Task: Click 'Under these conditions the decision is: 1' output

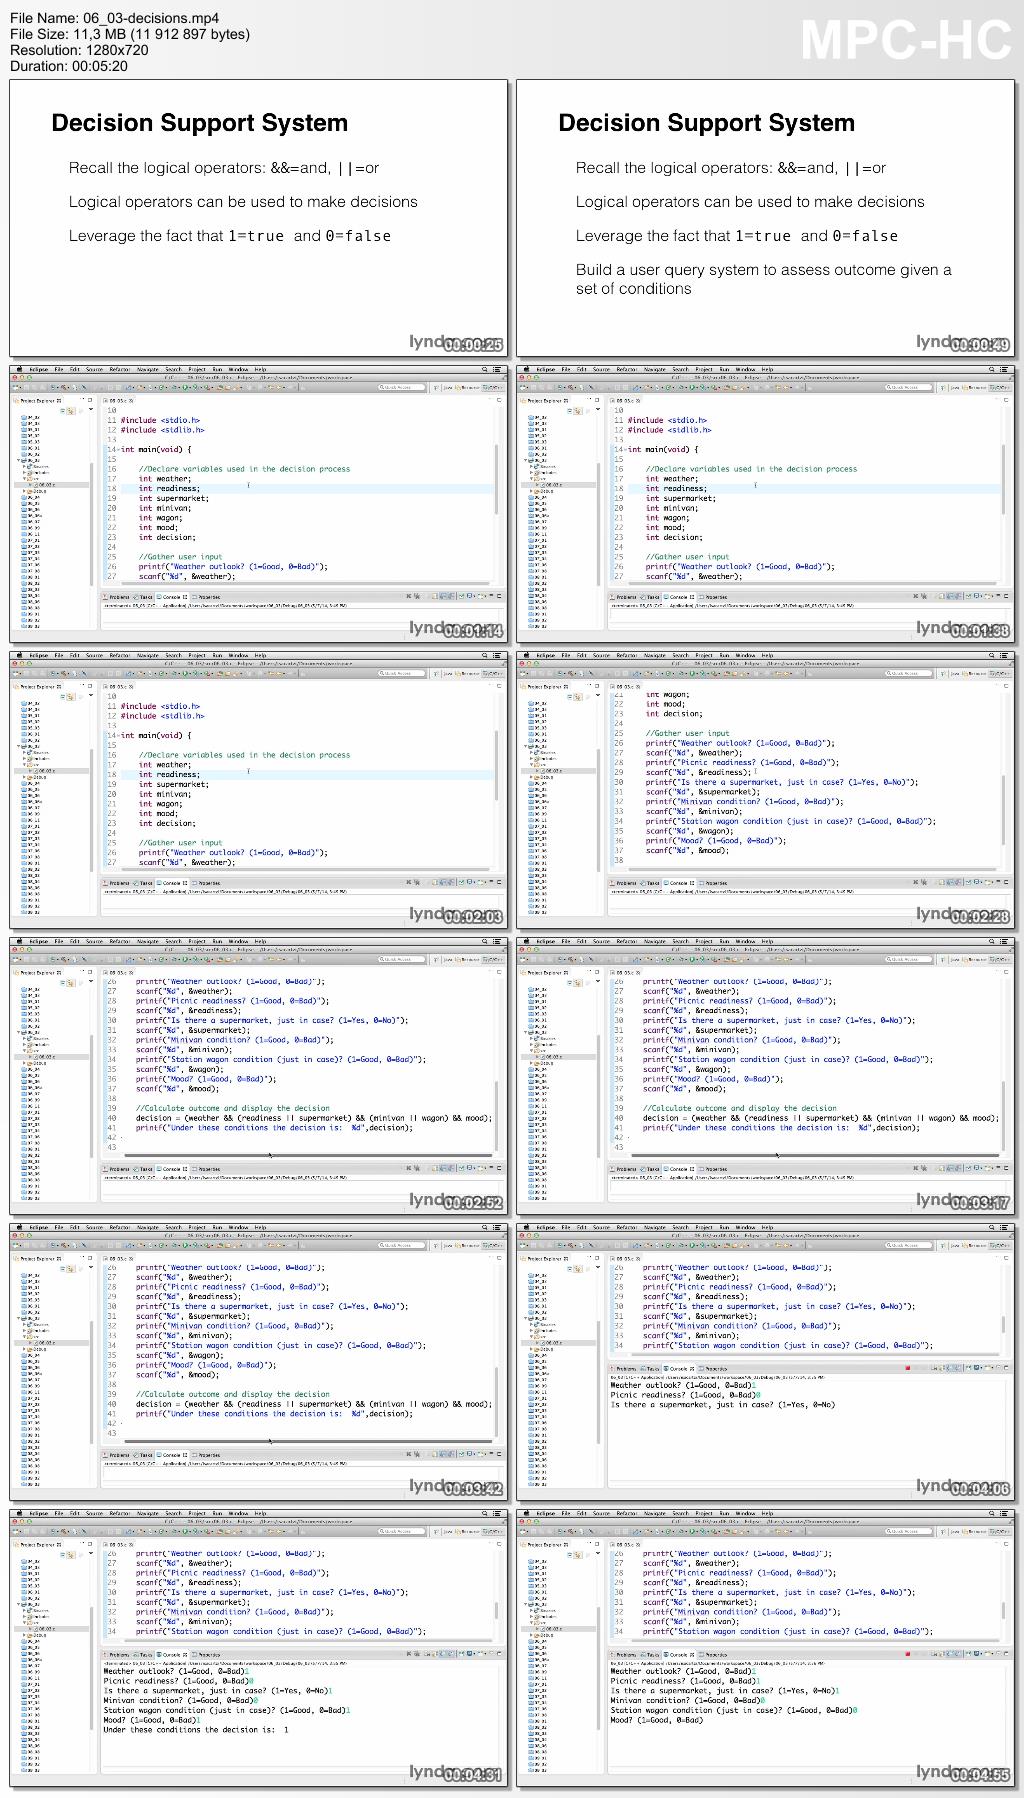Action: [x=196, y=1729]
